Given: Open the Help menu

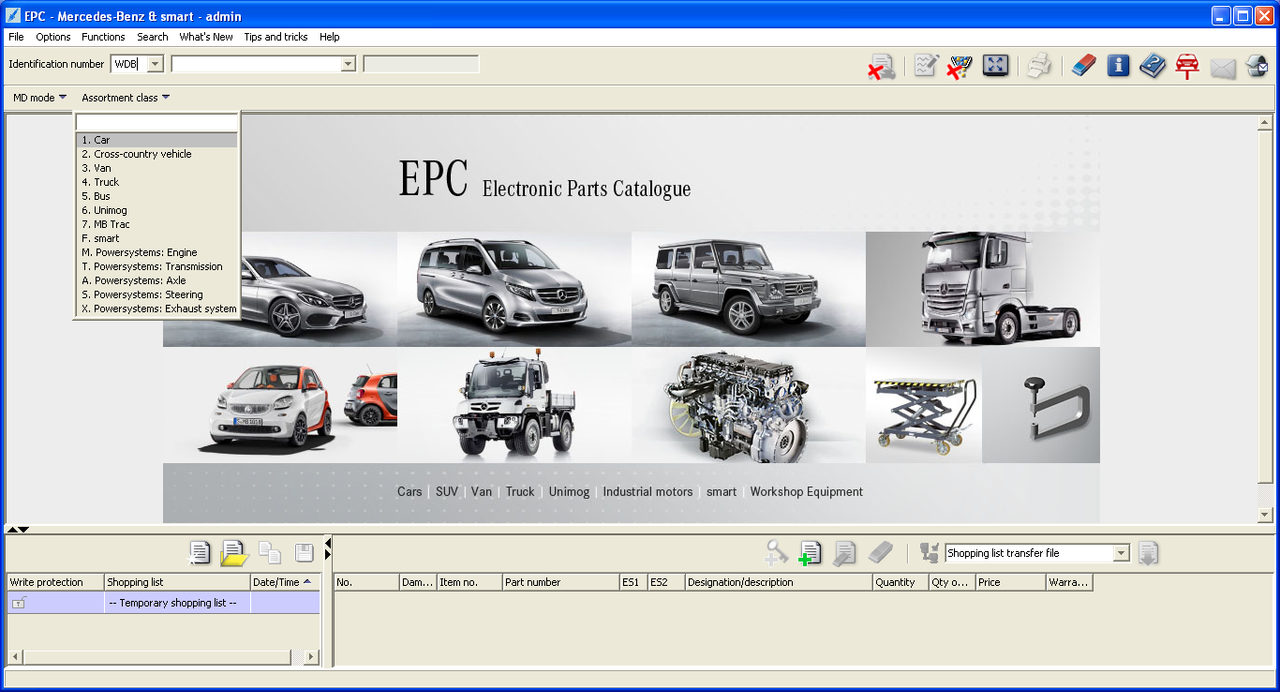Looking at the screenshot, I should 330,37.
